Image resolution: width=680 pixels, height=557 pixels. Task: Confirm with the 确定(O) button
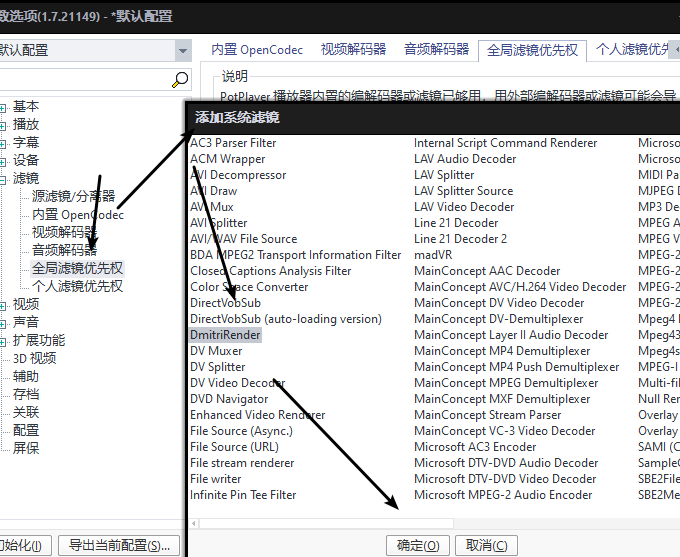(x=418, y=545)
